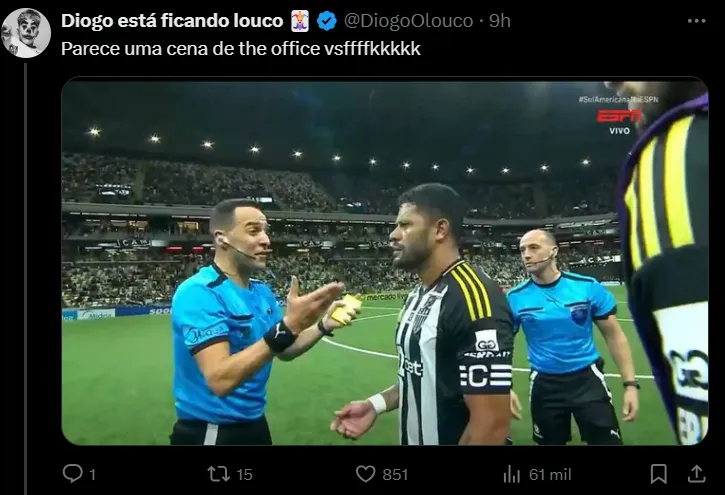Bookmark this tweet
This screenshot has width=725, height=495.
pyautogui.click(x=658, y=474)
